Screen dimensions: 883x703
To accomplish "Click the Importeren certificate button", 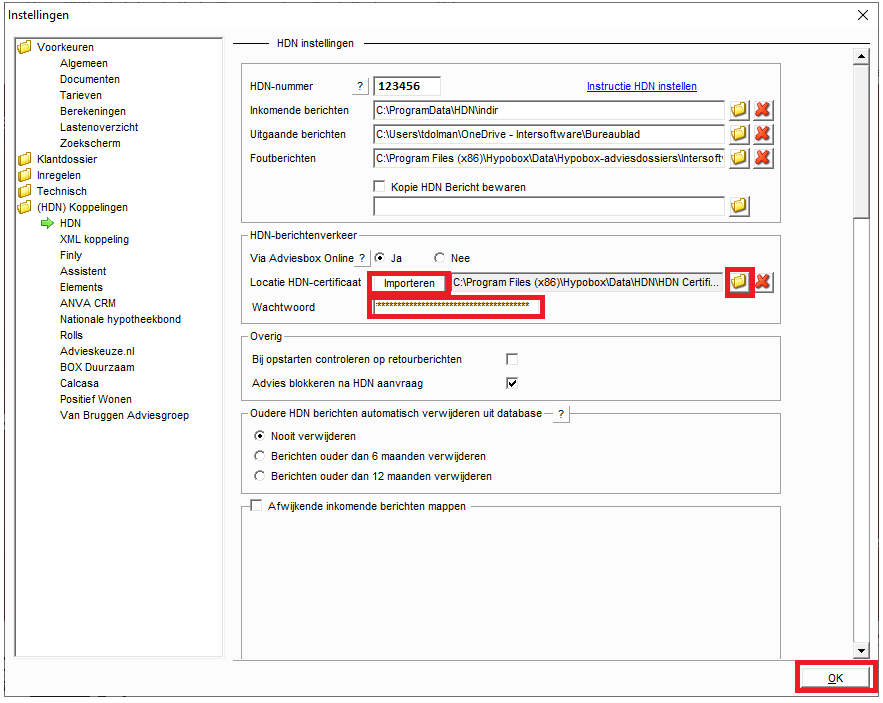I will pyautogui.click(x=409, y=283).
